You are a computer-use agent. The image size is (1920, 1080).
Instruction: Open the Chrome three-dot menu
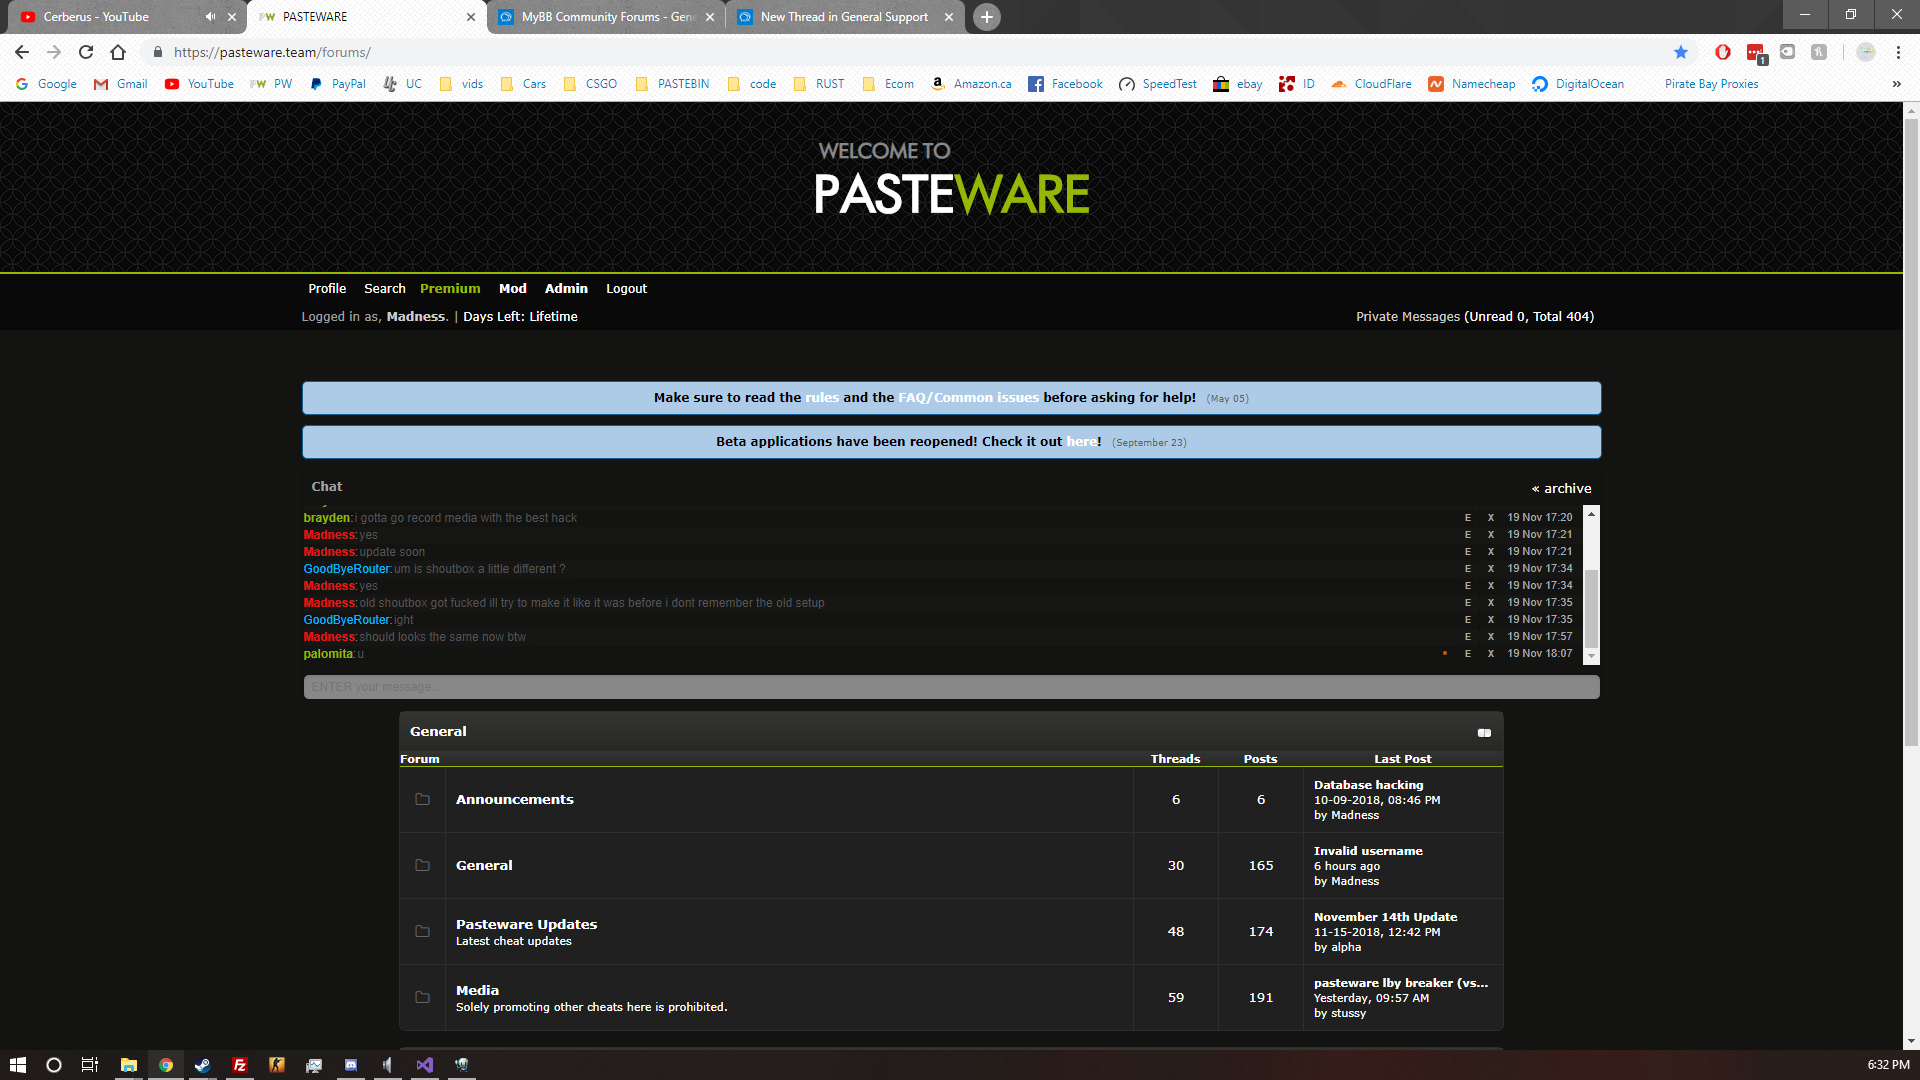click(x=1898, y=52)
